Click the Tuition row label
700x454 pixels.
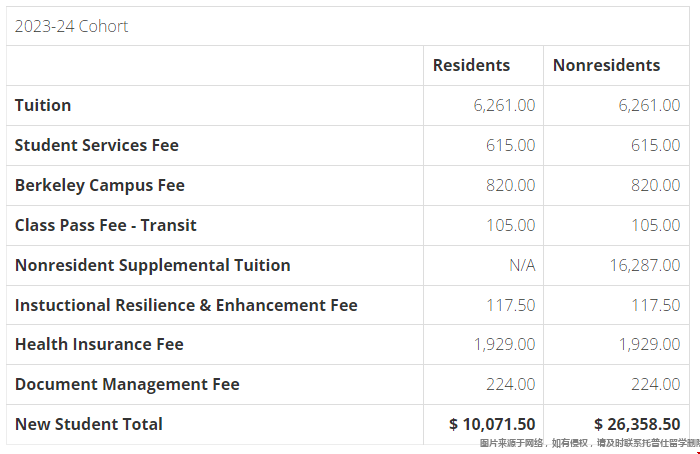pos(43,105)
